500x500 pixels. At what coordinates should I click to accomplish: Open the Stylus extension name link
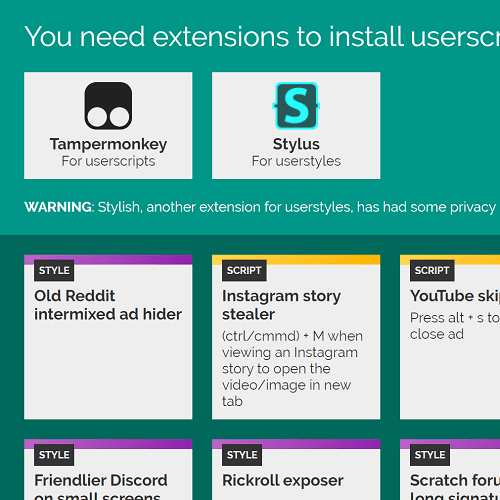pos(296,144)
